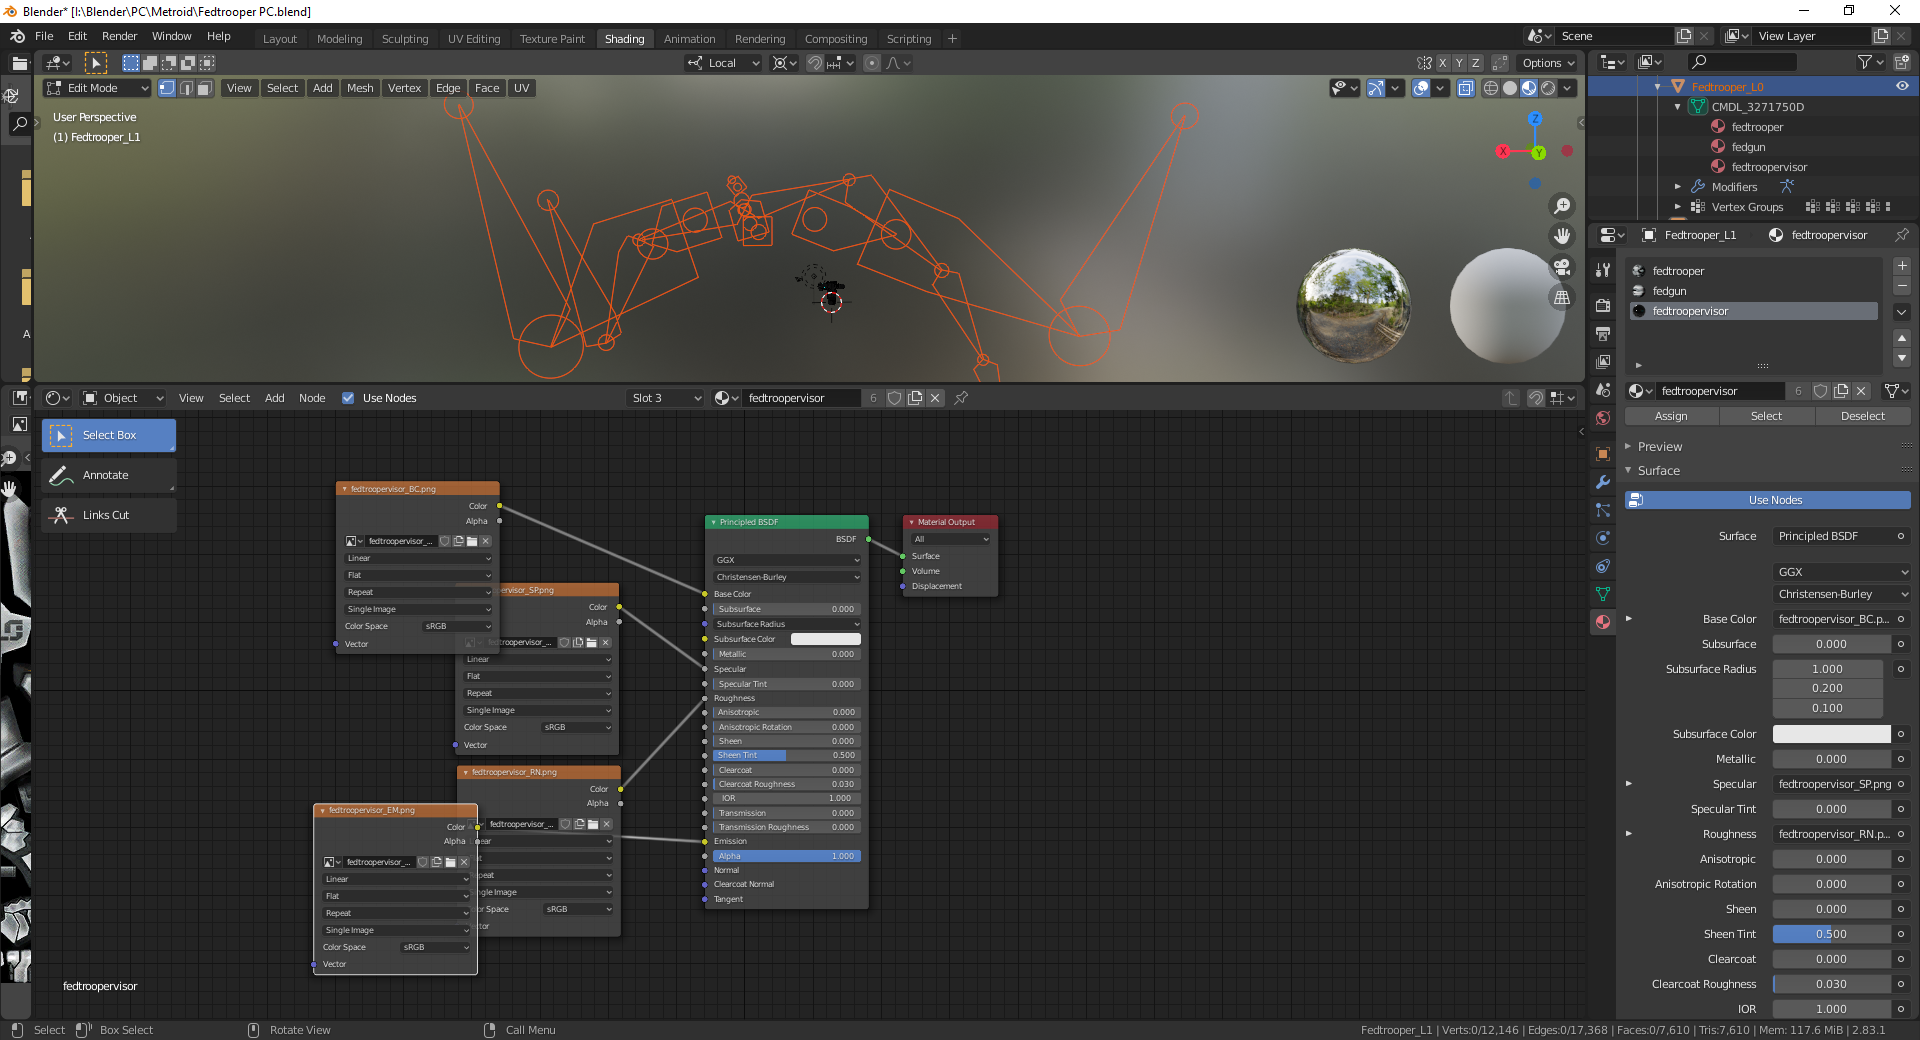
Task: Toggle X axis mirror
Action: (1443, 63)
